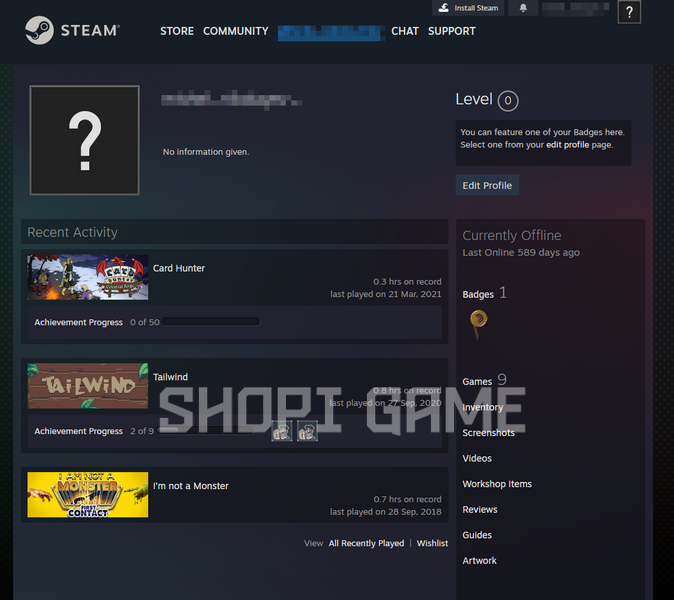Click the question mark help icon
This screenshot has height=600, width=674.
pyautogui.click(x=629, y=12)
